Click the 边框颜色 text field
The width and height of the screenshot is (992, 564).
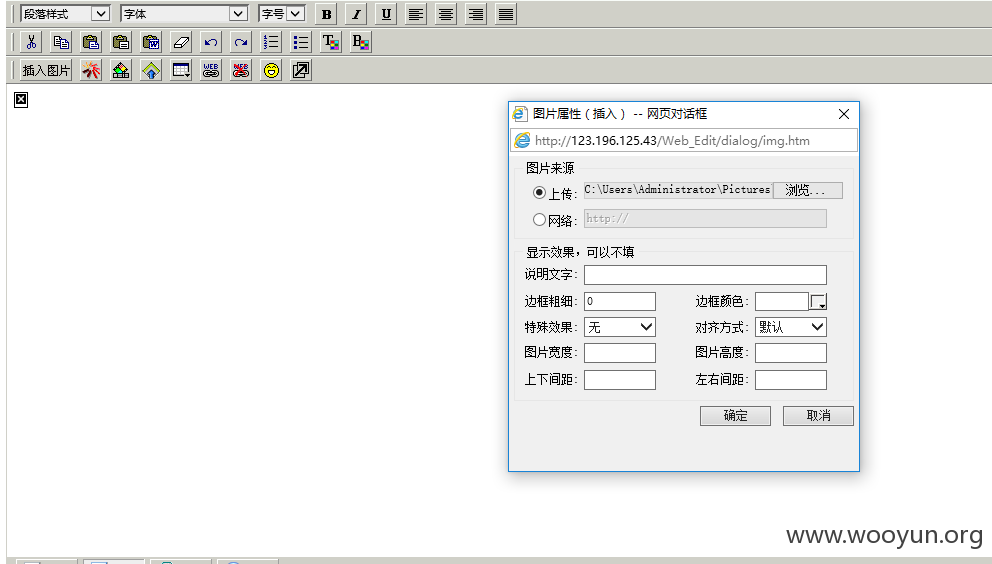(x=782, y=301)
